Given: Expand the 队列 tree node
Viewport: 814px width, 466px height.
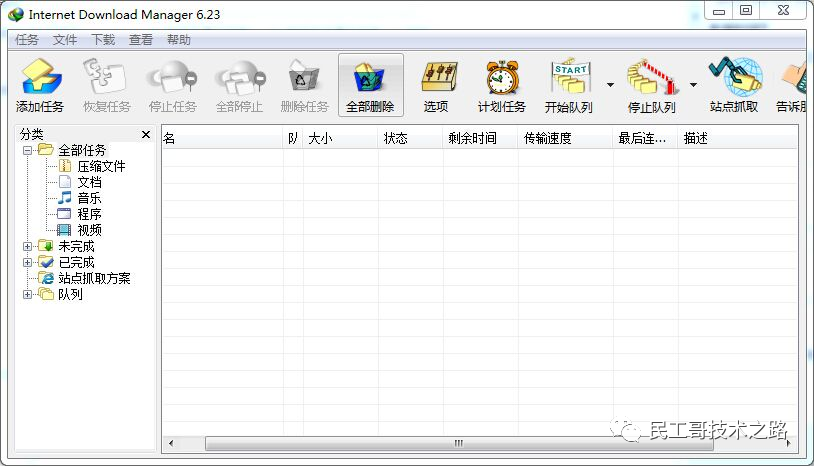Looking at the screenshot, I should (x=28, y=295).
